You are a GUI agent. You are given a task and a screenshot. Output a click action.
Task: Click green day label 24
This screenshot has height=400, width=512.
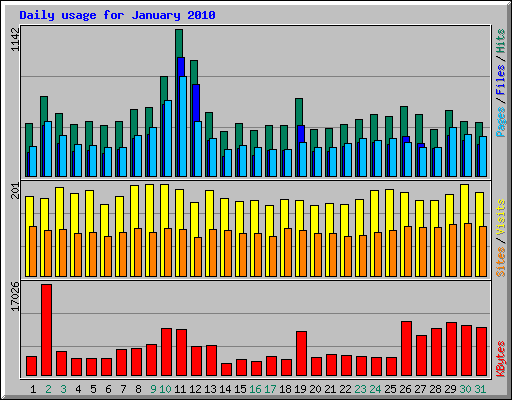click(375, 389)
